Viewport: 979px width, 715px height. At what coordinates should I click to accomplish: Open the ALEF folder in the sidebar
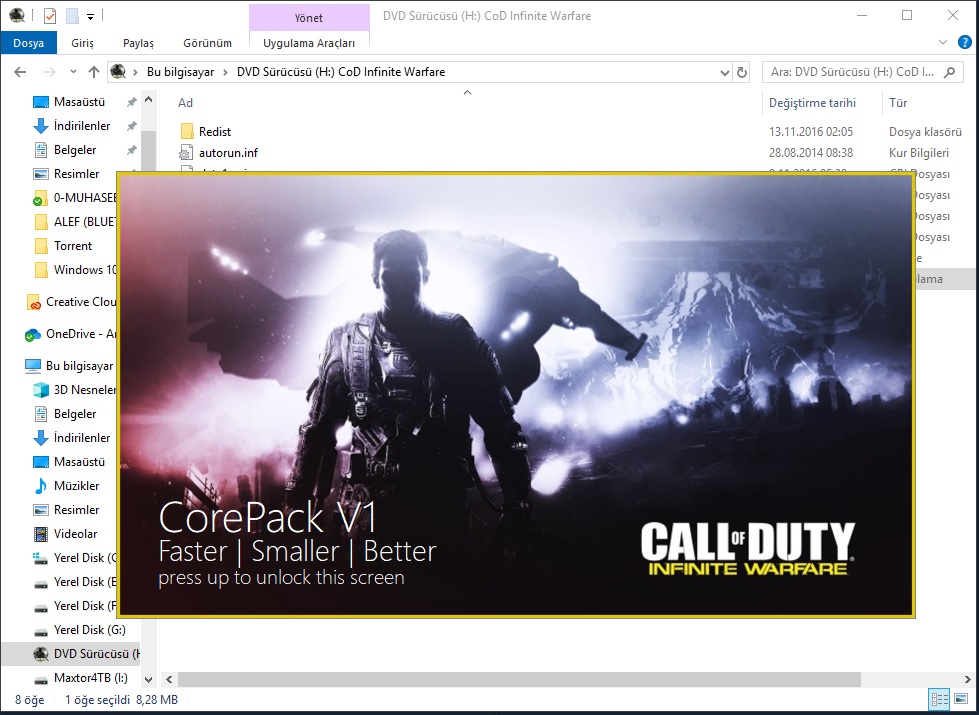tap(74, 222)
